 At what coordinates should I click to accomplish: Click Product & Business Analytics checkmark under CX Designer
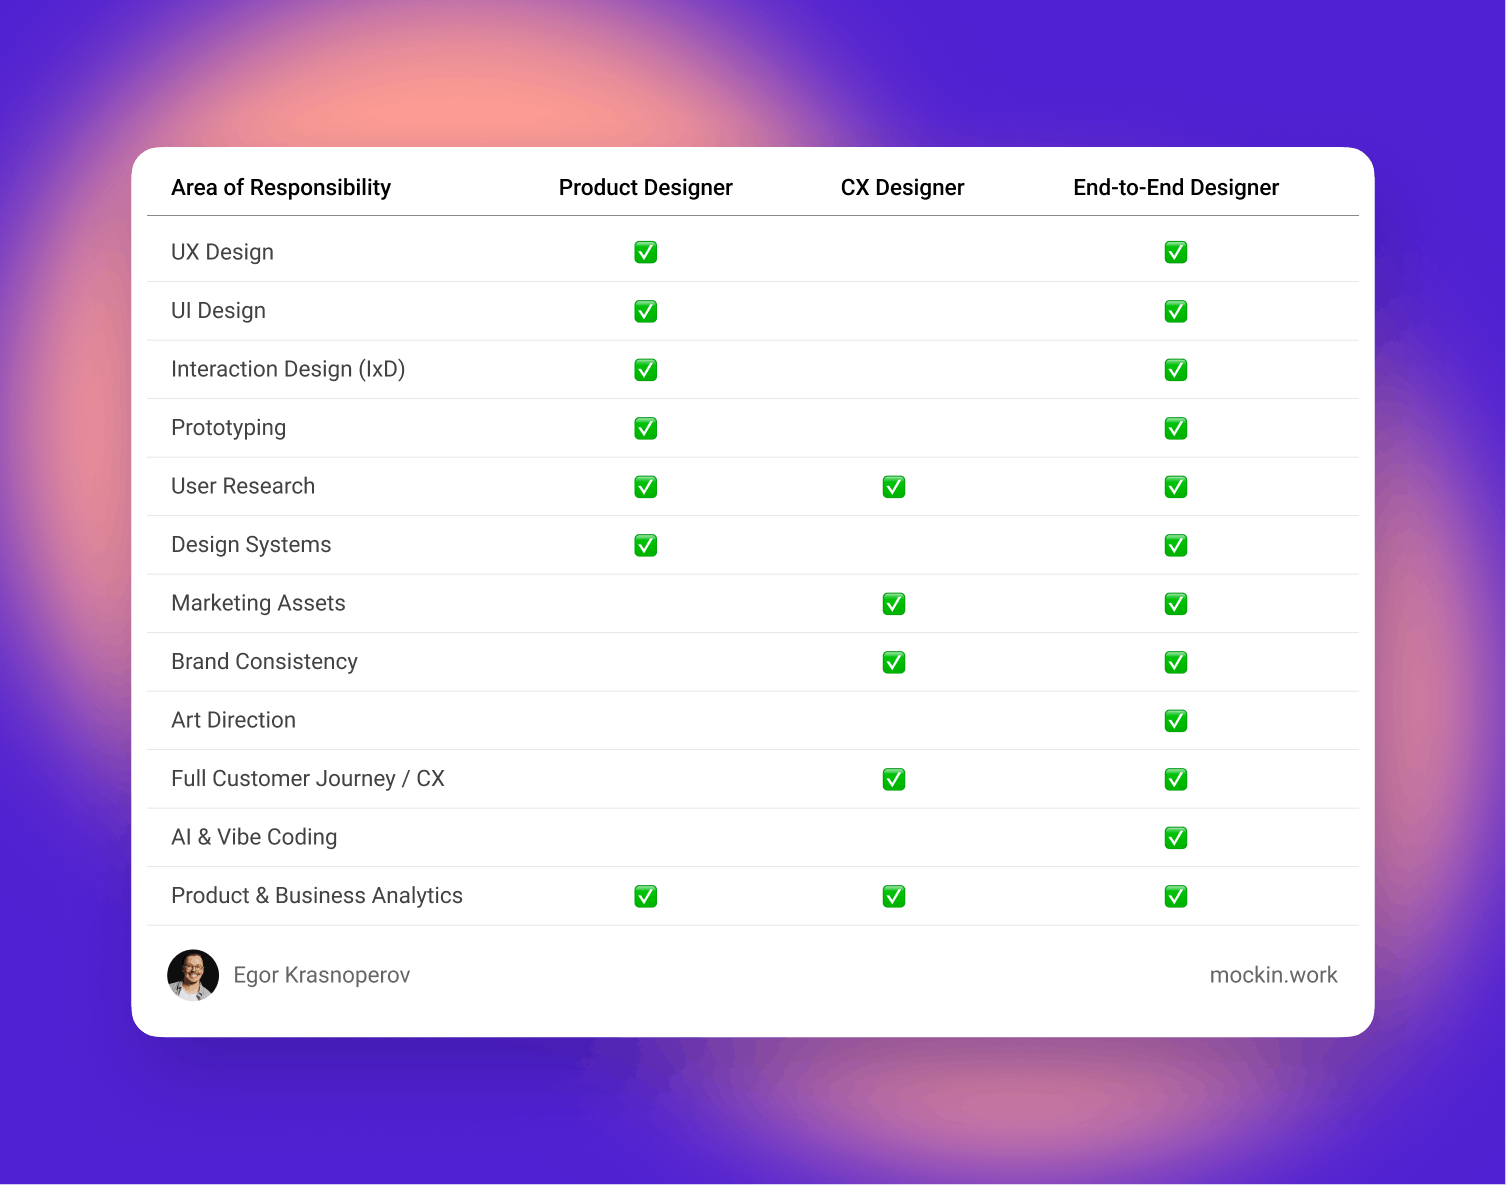[x=894, y=896]
